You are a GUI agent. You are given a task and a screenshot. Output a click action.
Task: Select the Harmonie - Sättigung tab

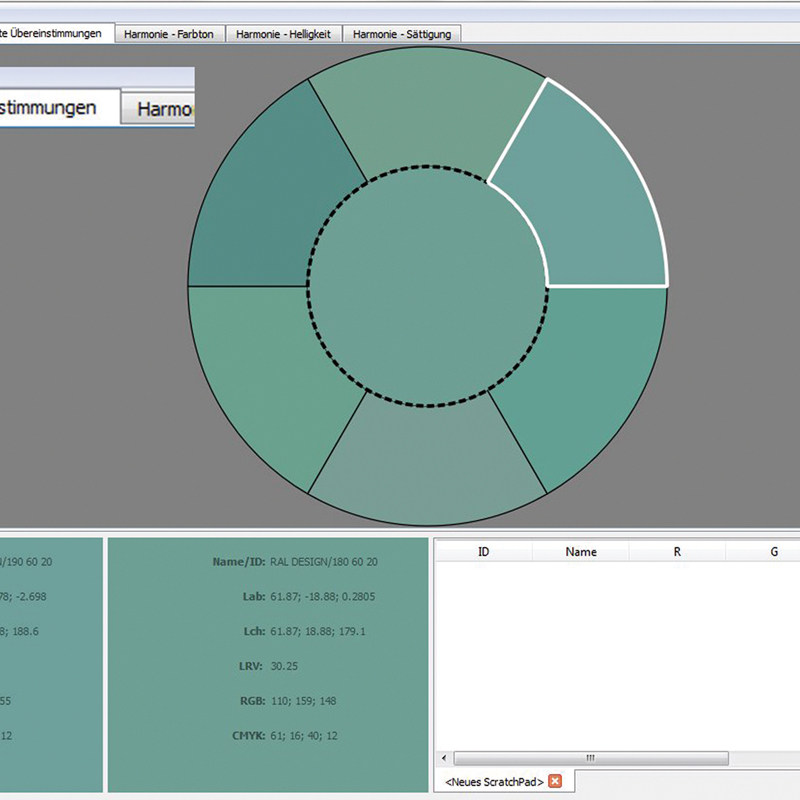(x=402, y=34)
